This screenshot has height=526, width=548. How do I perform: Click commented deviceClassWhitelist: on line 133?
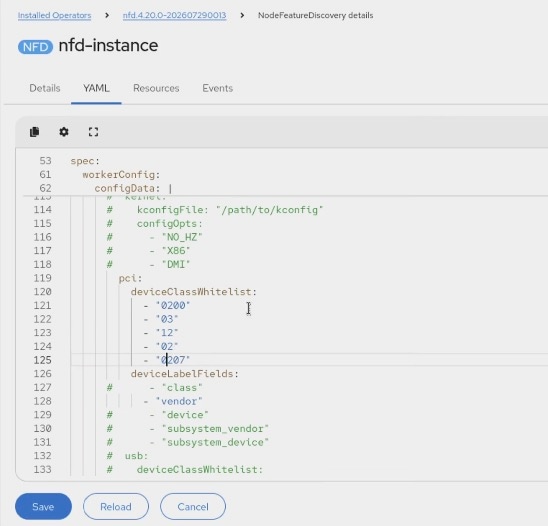point(200,469)
